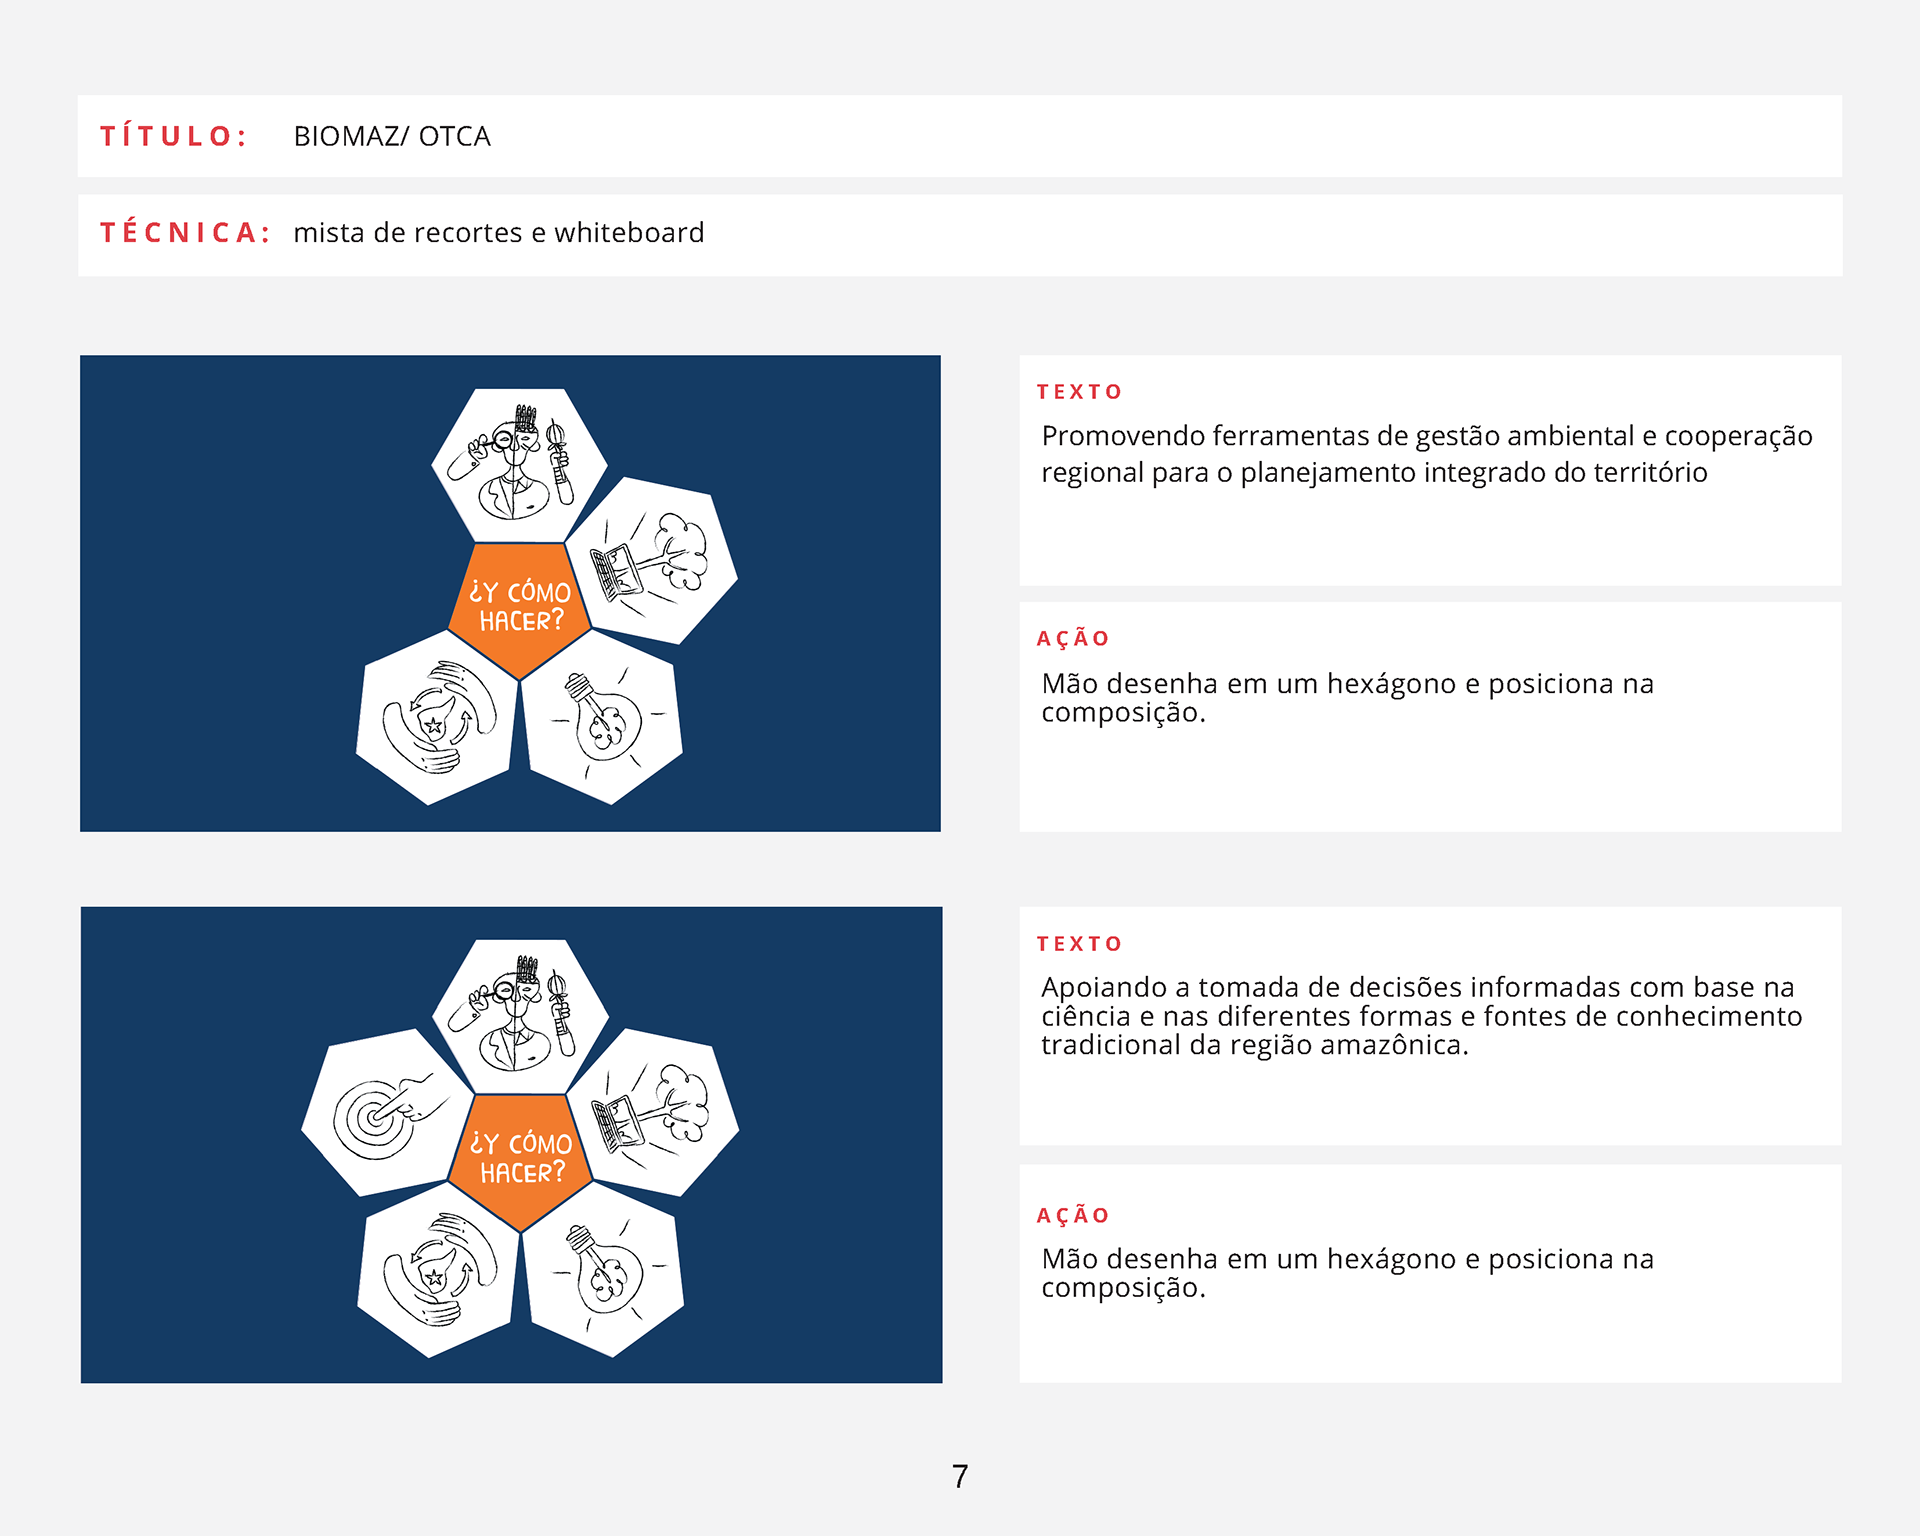Viewport: 1920px width, 1536px height.
Task: Click the first AÇÃO heading
Action: [1073, 639]
